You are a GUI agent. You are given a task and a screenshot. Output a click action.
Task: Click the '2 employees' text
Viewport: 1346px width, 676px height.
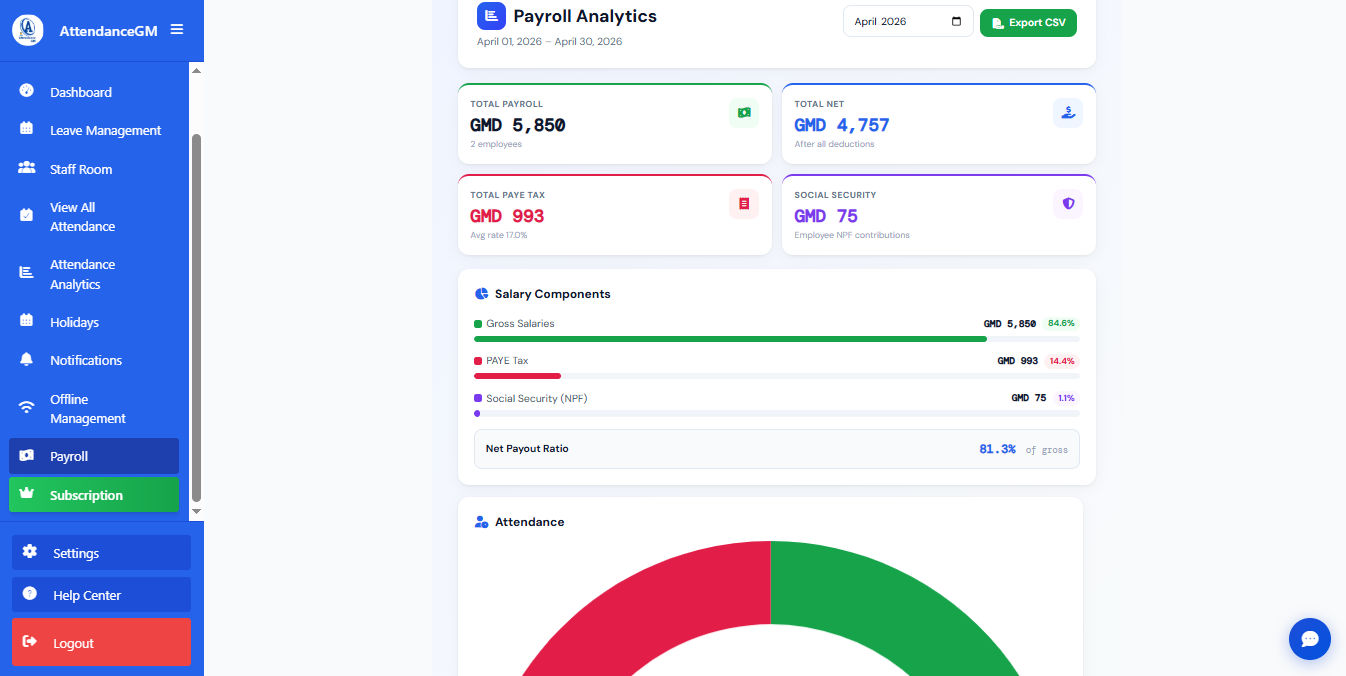click(x=496, y=144)
